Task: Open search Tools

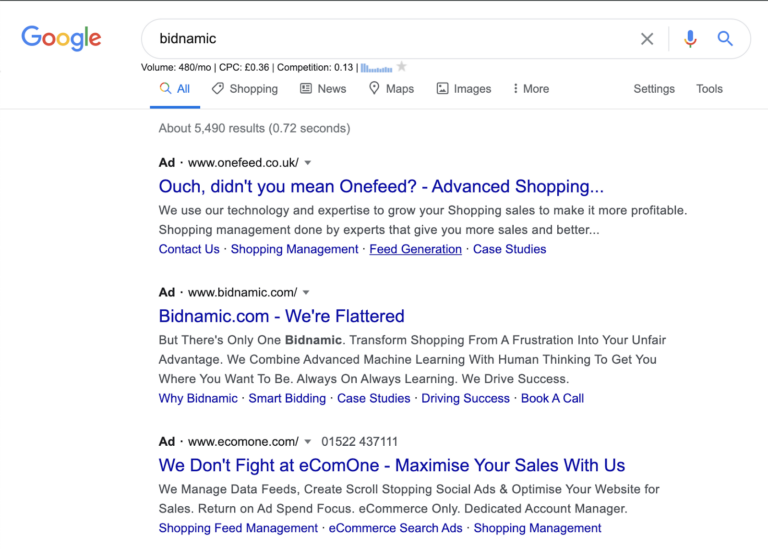Action: (709, 89)
